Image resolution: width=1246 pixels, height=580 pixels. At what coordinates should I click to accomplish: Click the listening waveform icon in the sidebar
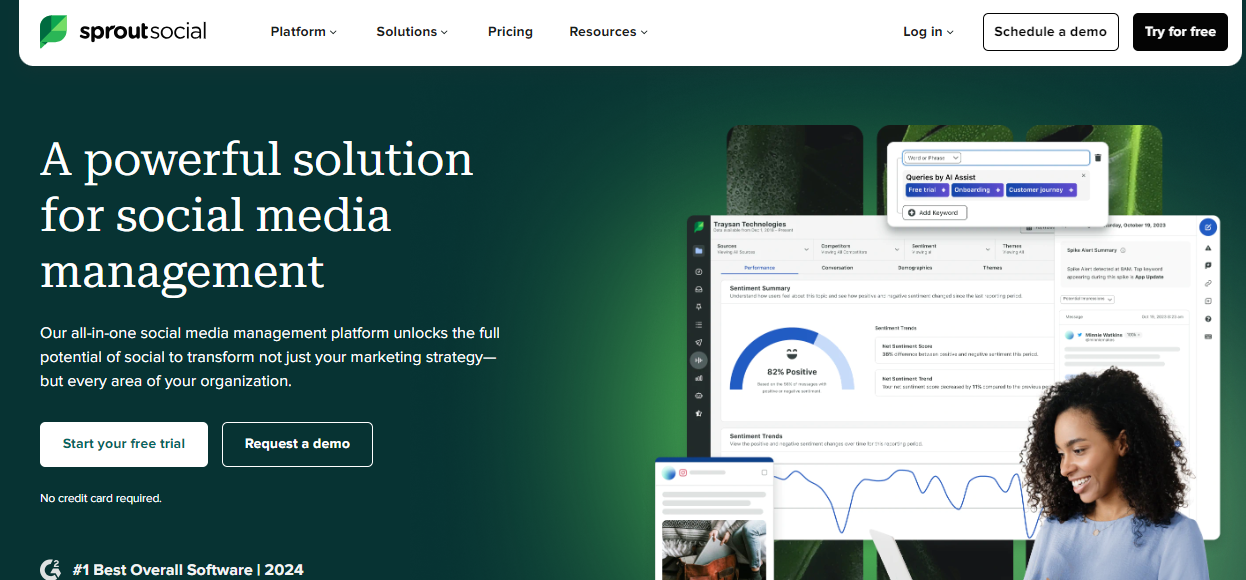pyautogui.click(x=699, y=360)
